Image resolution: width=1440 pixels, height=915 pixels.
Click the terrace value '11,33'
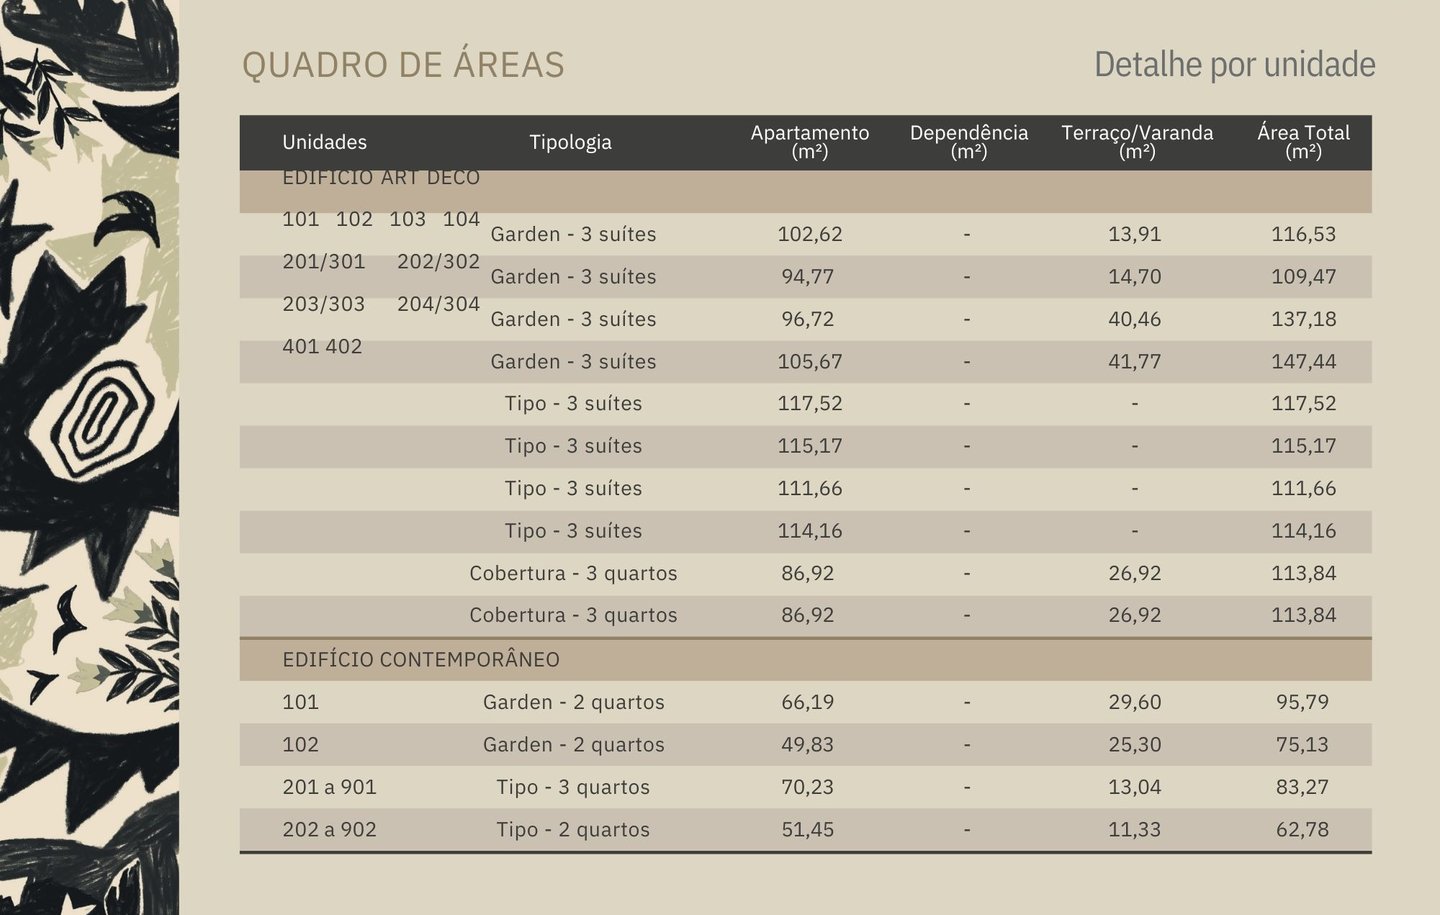(x=1135, y=830)
